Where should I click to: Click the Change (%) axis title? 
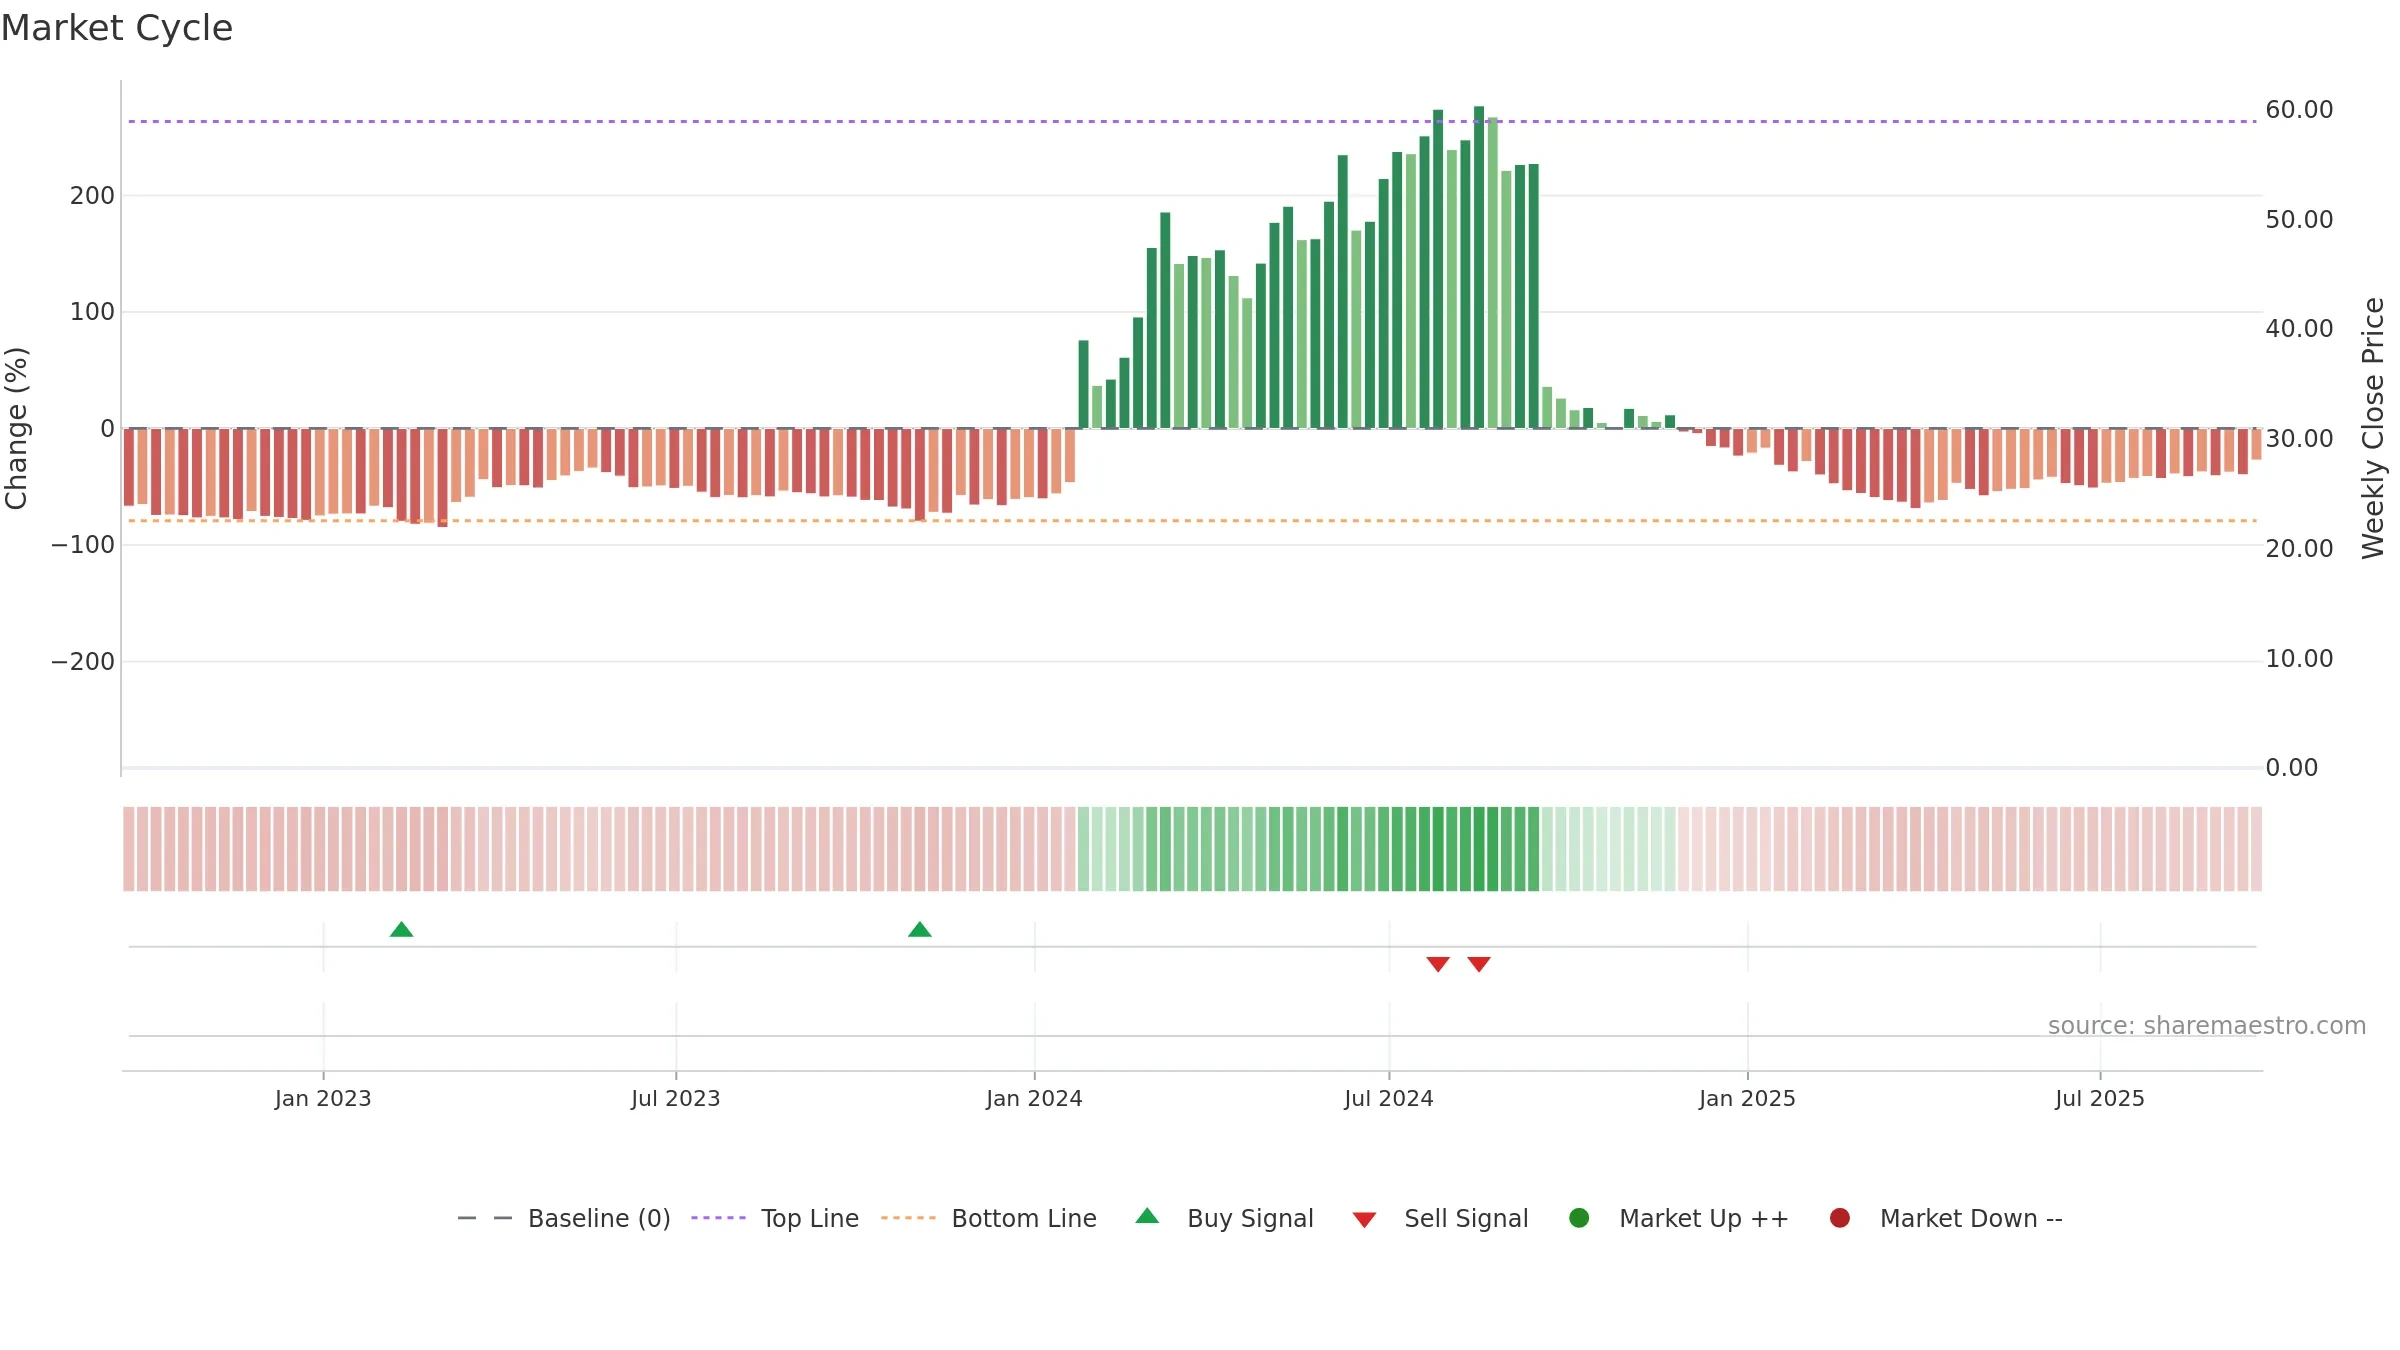(x=17, y=428)
